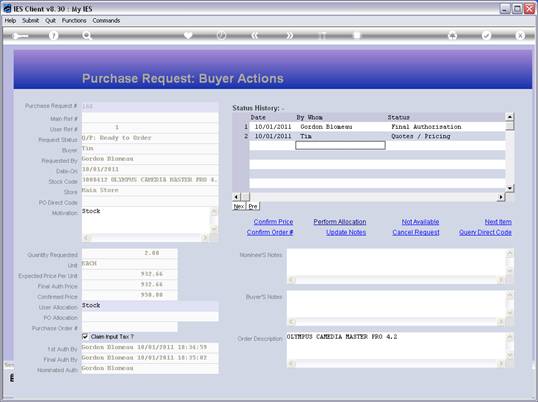Click the Status History scroll-up arrow
538x402 pixels.
pyautogui.click(x=510, y=117)
